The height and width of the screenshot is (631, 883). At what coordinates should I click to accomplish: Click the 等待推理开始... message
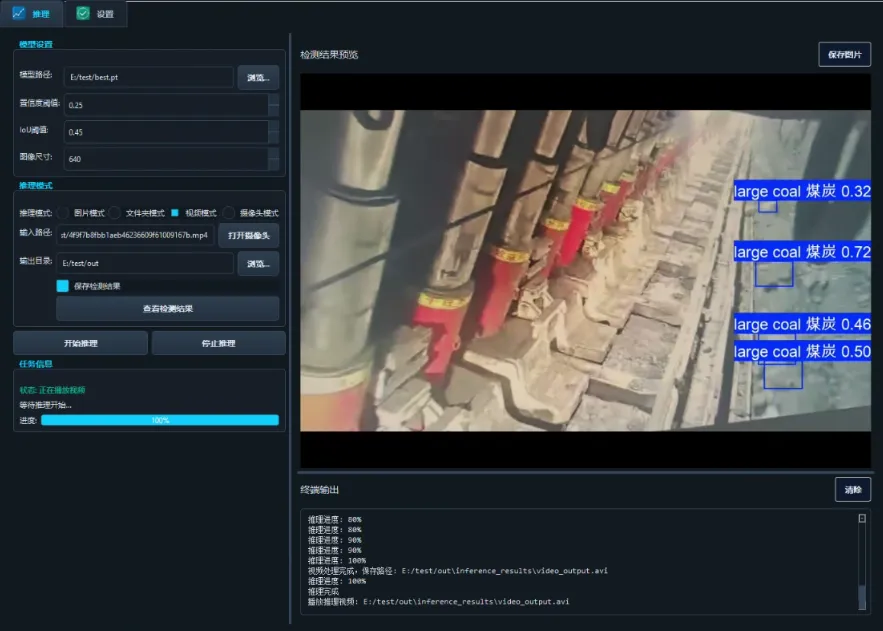[46, 405]
